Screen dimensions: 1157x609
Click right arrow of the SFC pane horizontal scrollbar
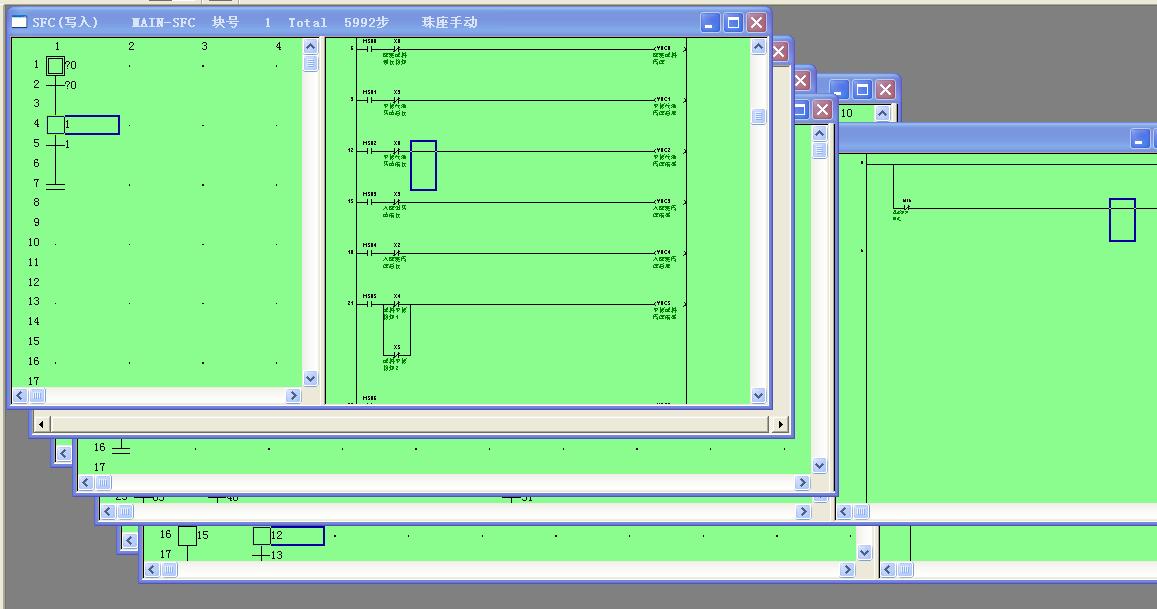(x=294, y=396)
